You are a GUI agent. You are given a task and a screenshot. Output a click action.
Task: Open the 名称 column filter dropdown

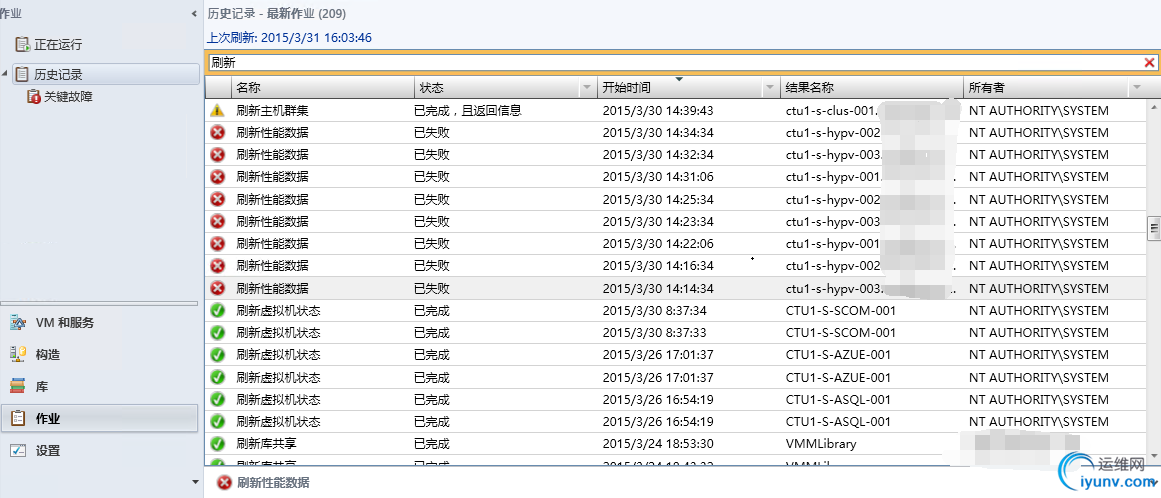[403, 88]
